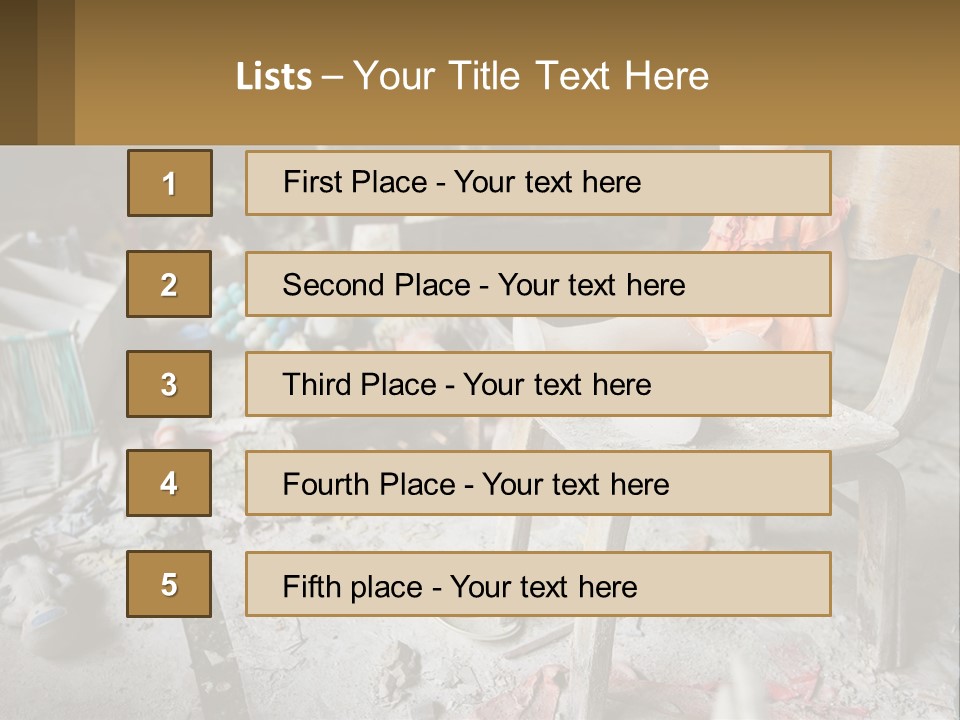Click the number 1 box
This screenshot has width=960, height=720.
pyautogui.click(x=170, y=183)
